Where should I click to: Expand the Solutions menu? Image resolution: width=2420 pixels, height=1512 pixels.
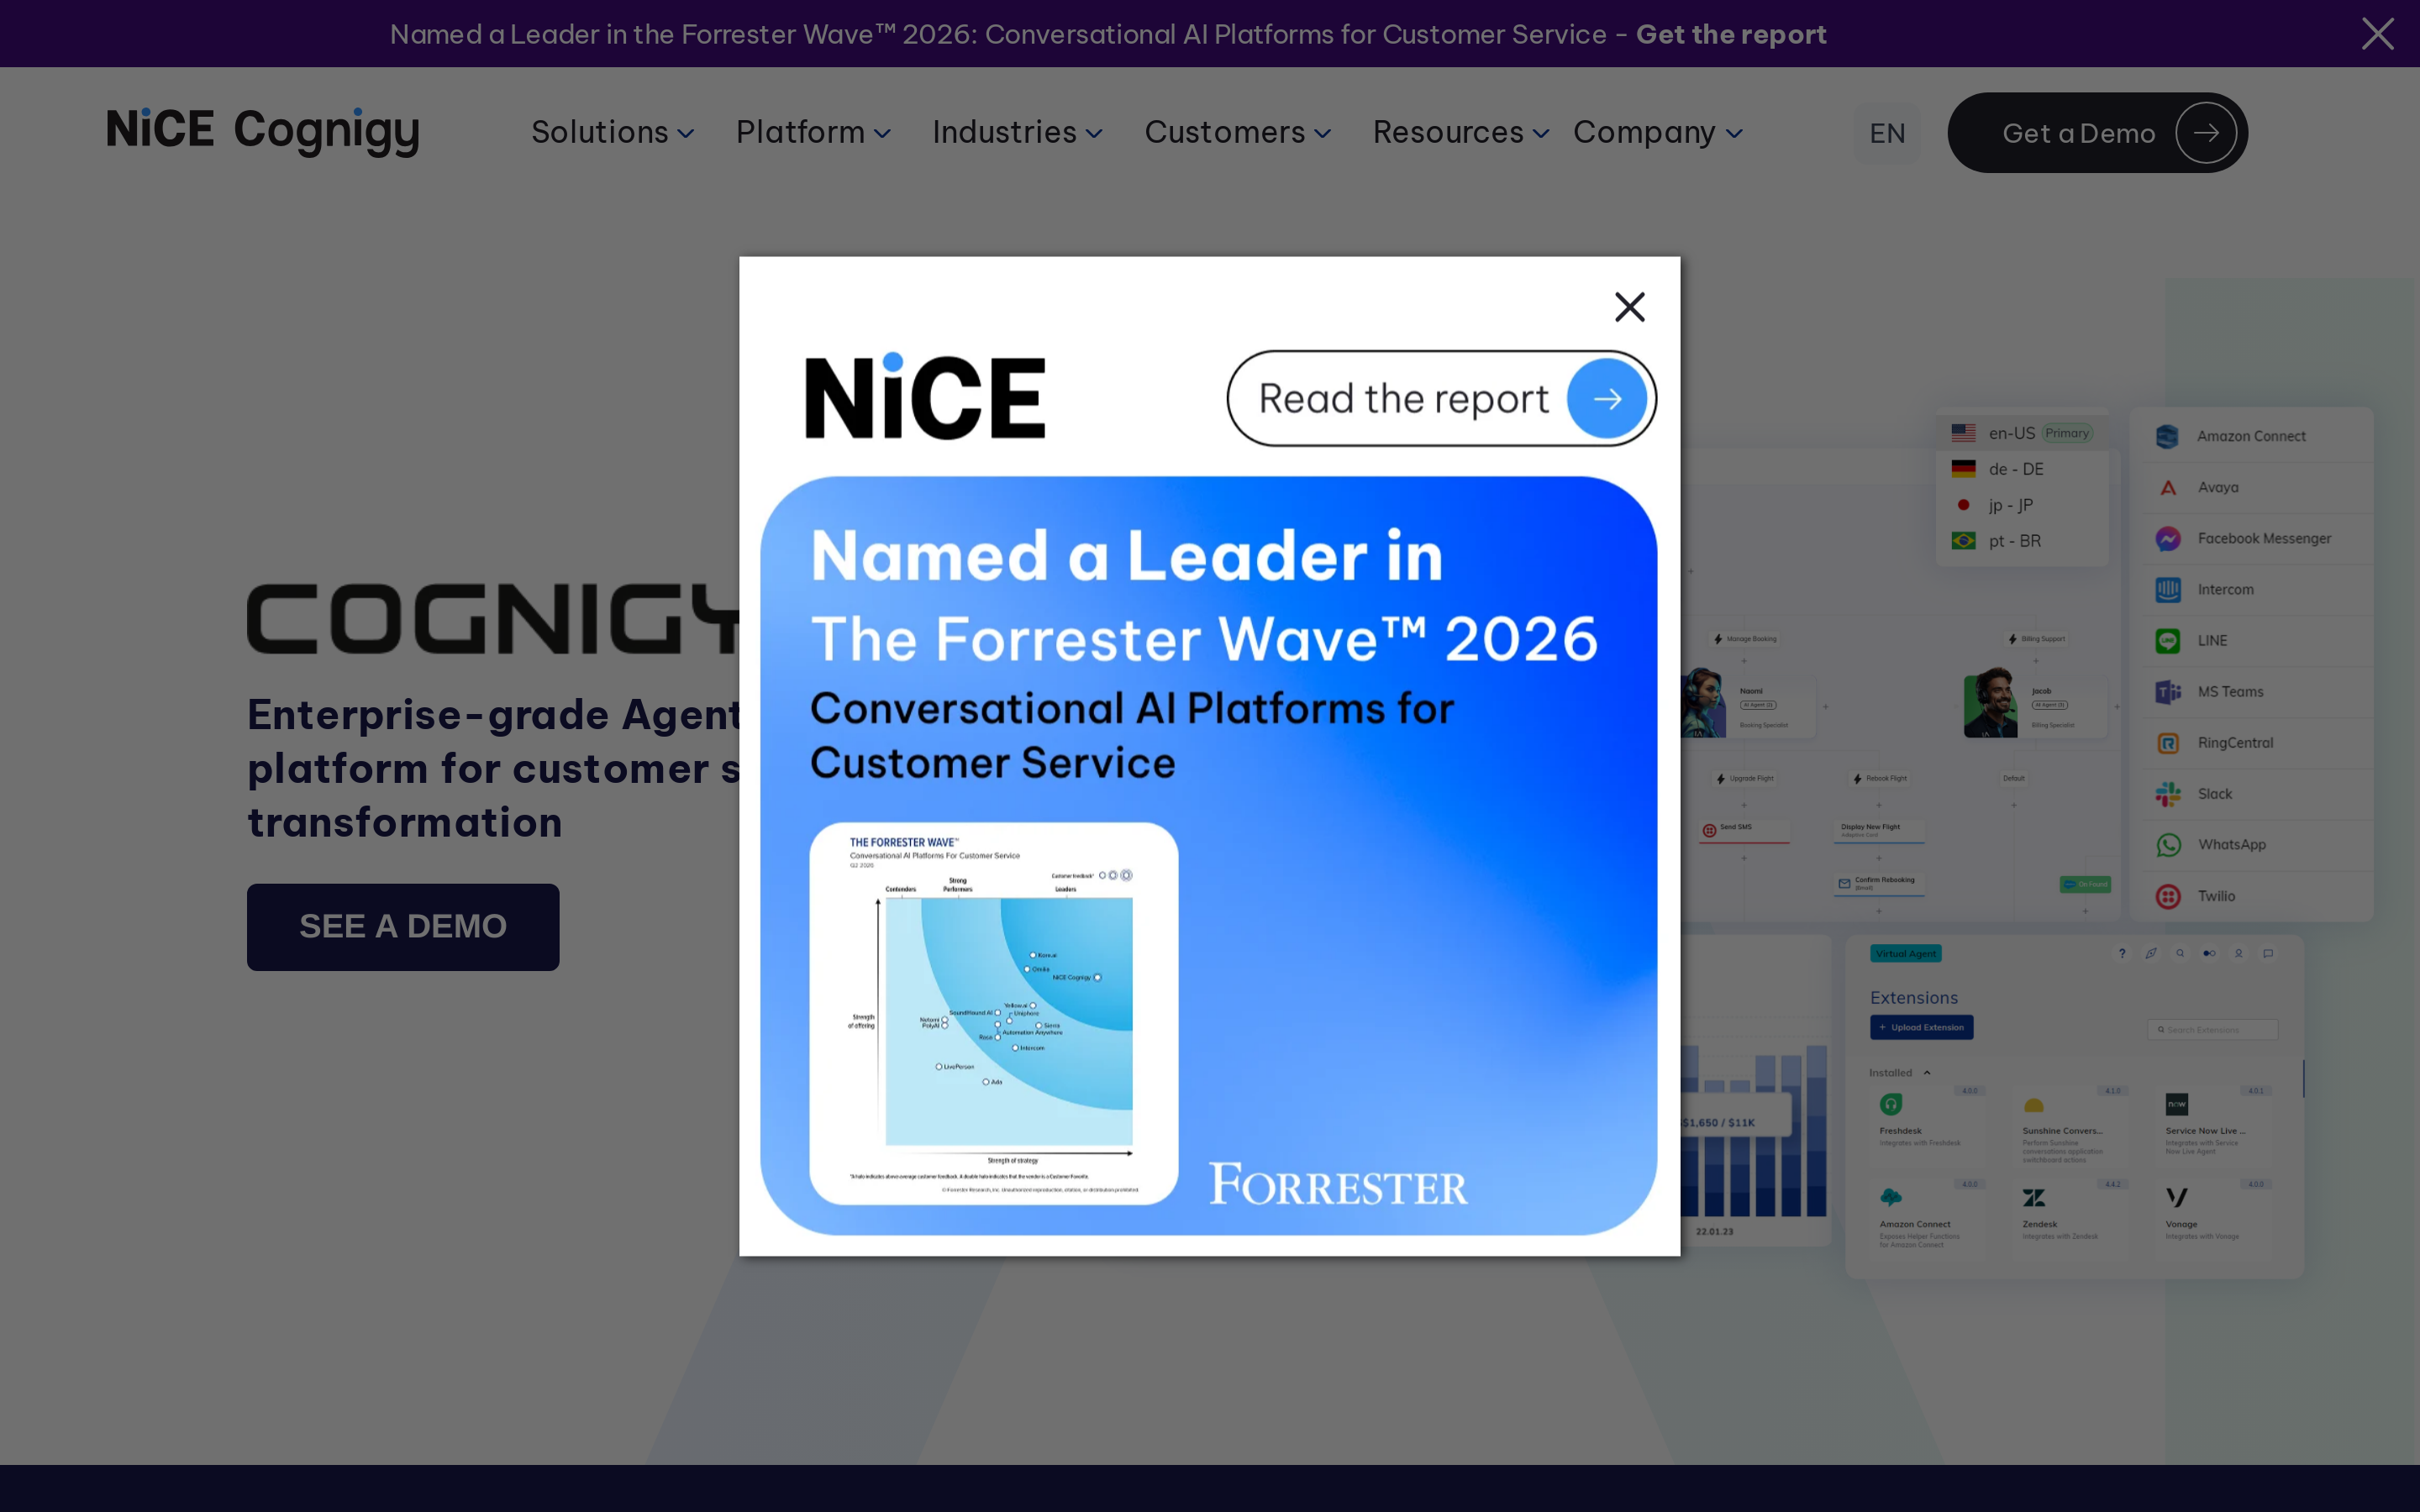coord(612,132)
